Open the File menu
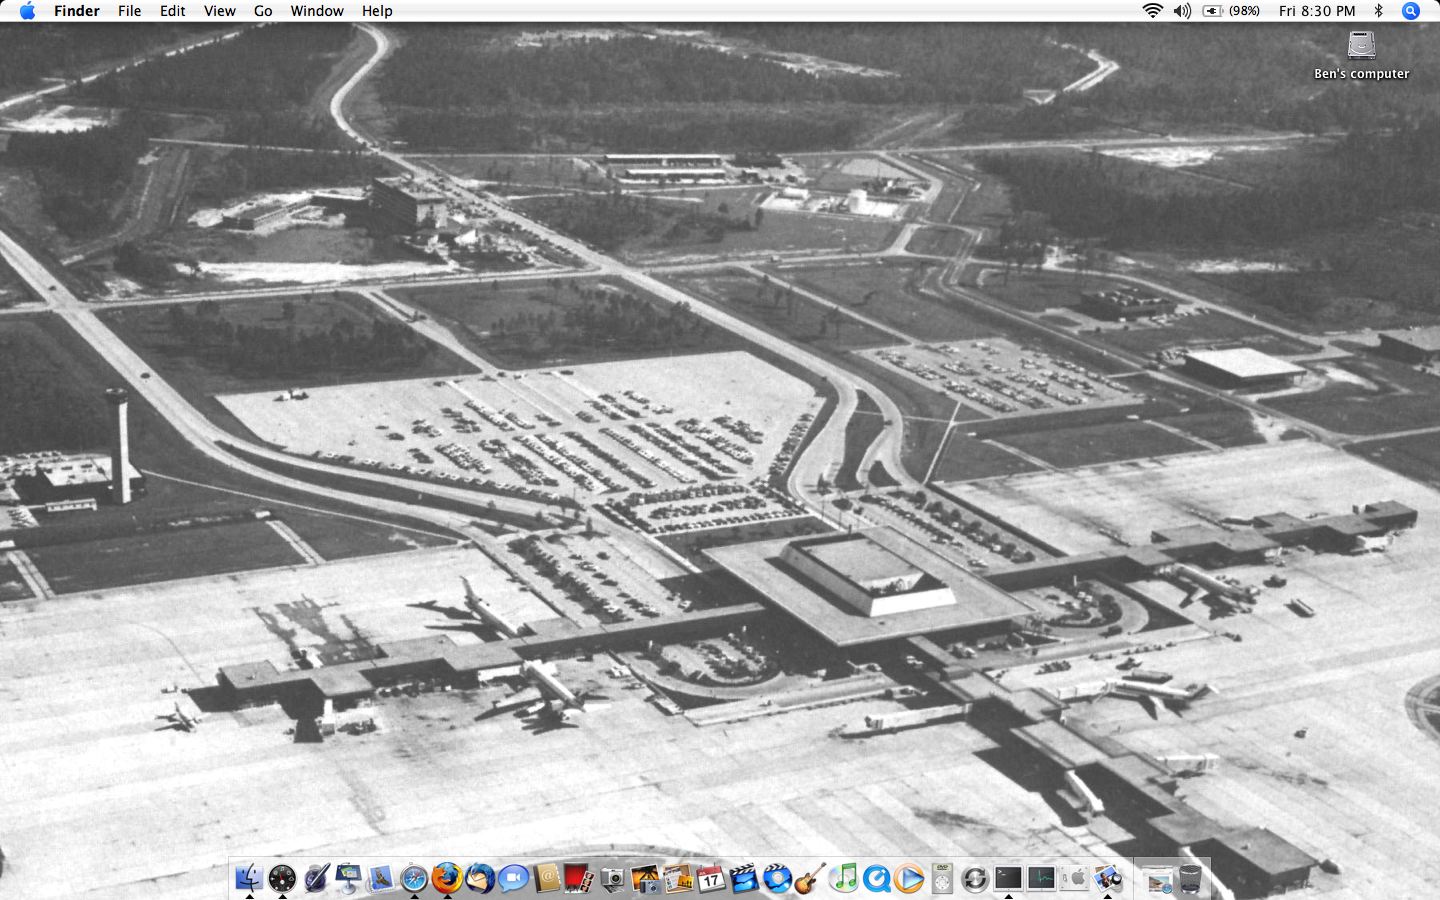 (129, 11)
